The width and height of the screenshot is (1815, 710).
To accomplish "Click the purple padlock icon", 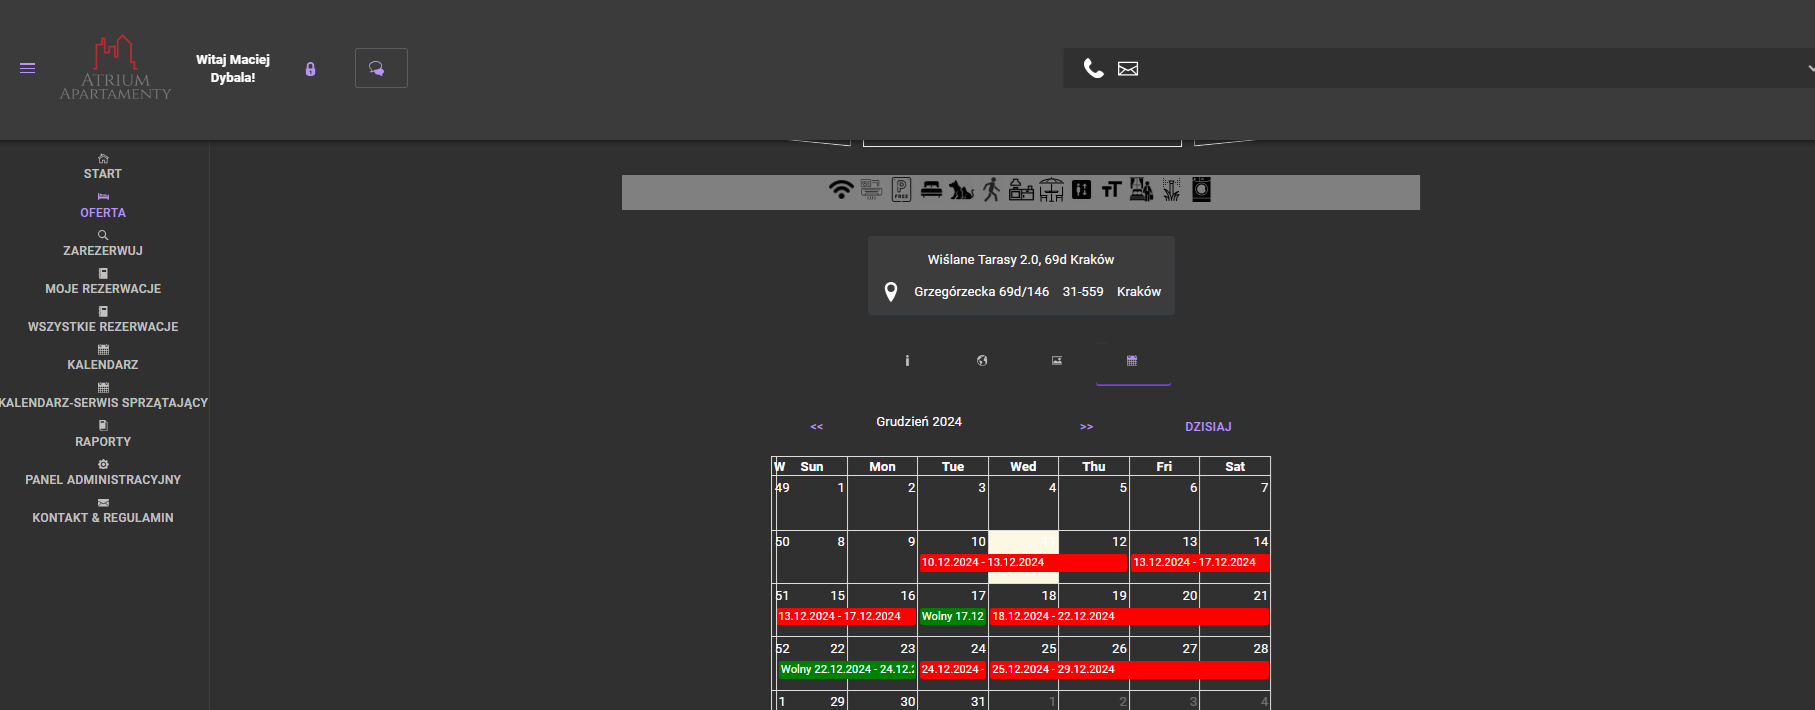I will click(x=310, y=69).
